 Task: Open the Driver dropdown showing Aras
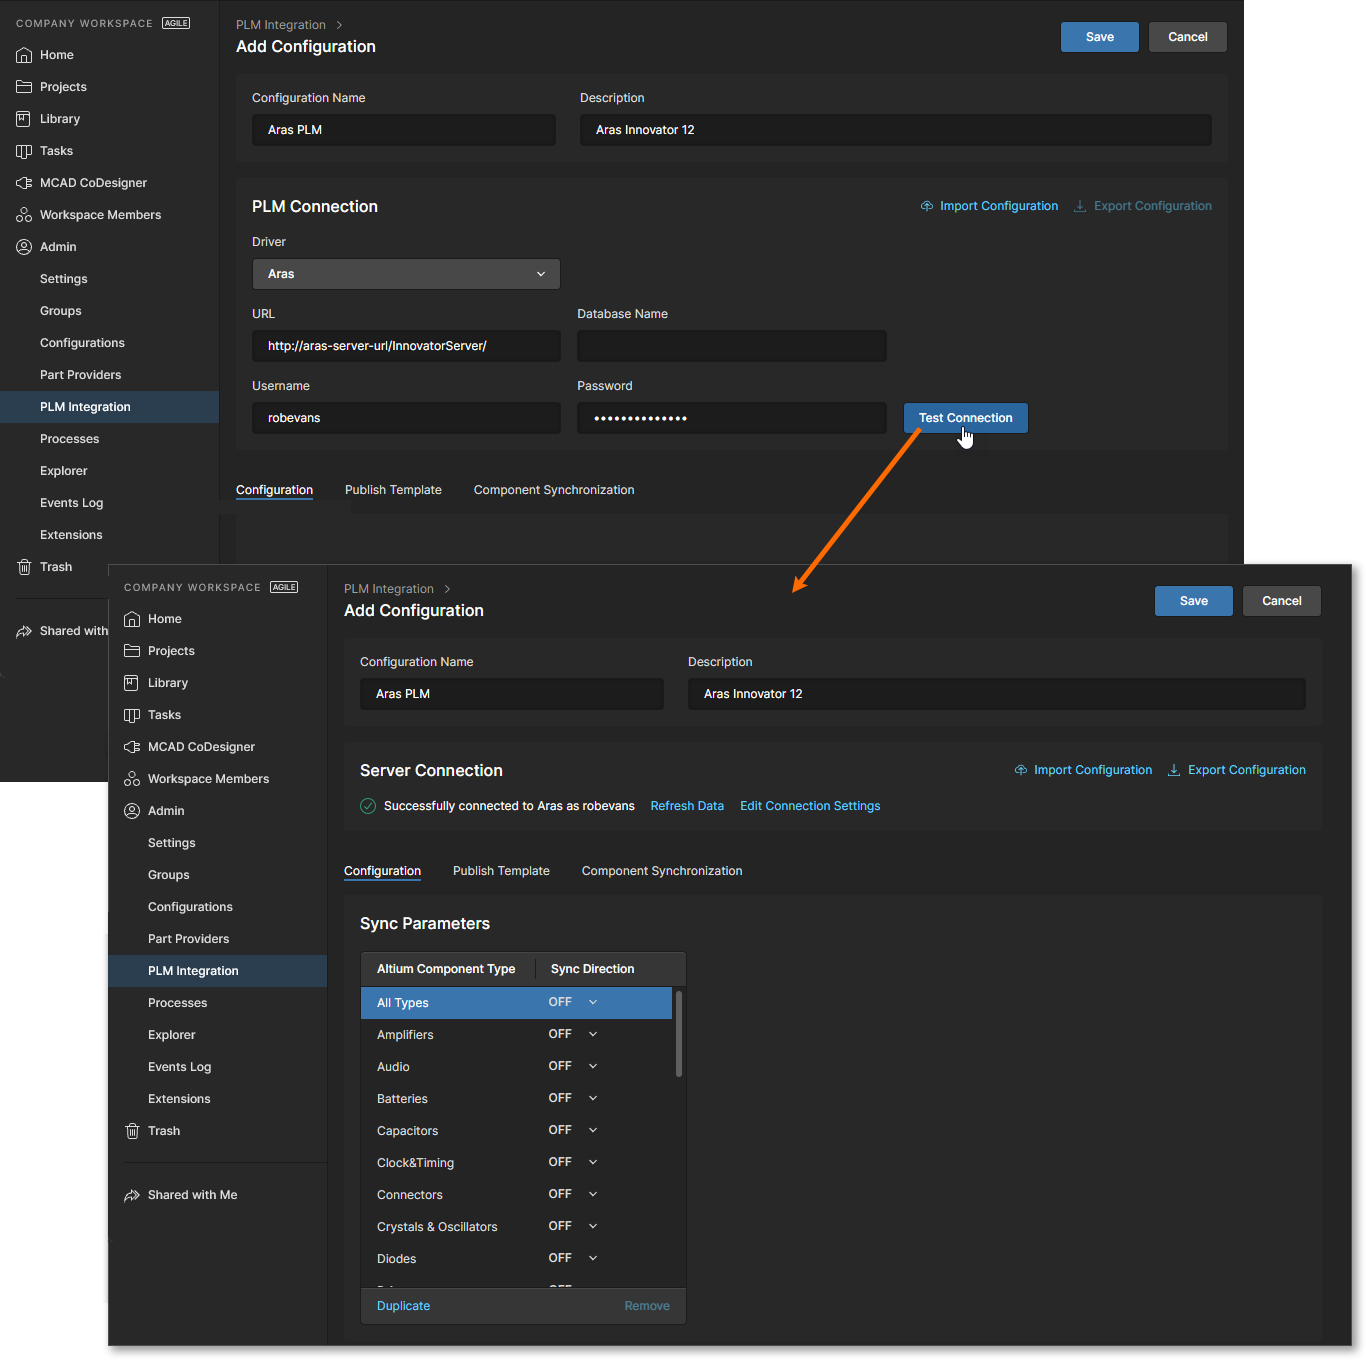(x=405, y=273)
